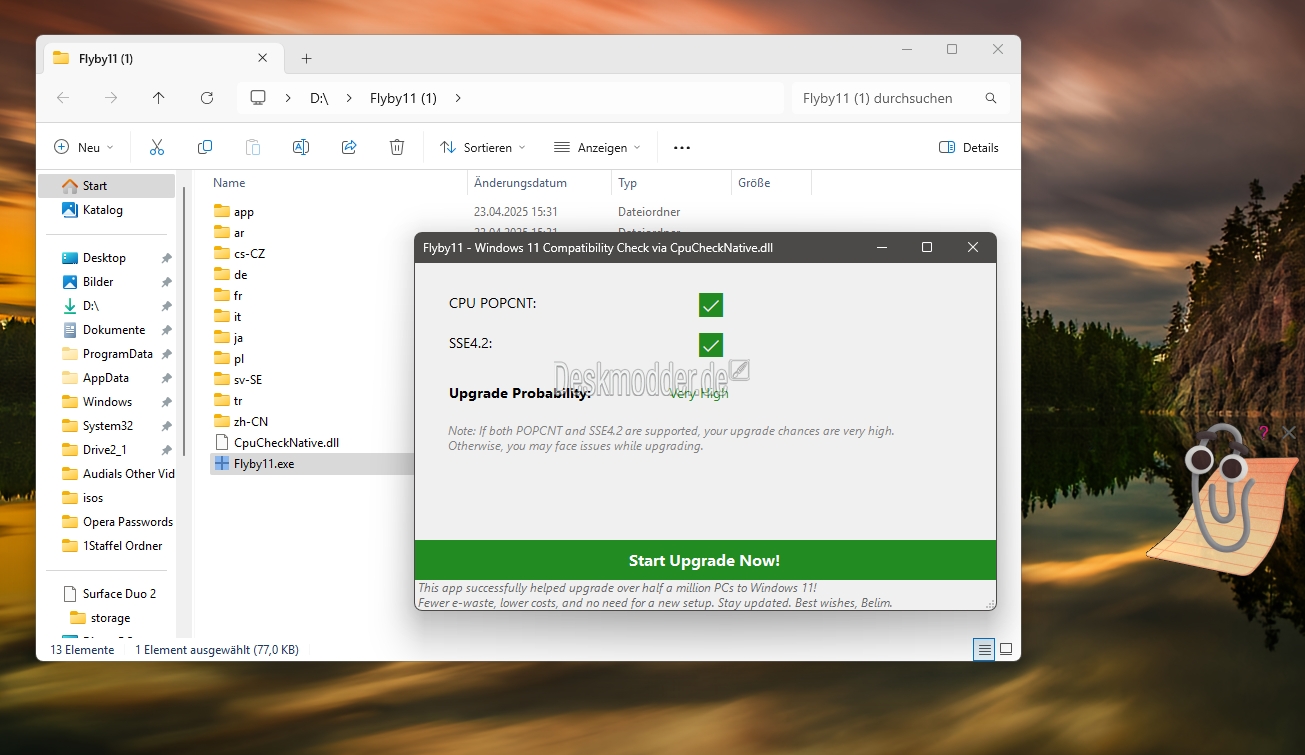Click the Copy icon in Explorer toolbar

coord(205,147)
